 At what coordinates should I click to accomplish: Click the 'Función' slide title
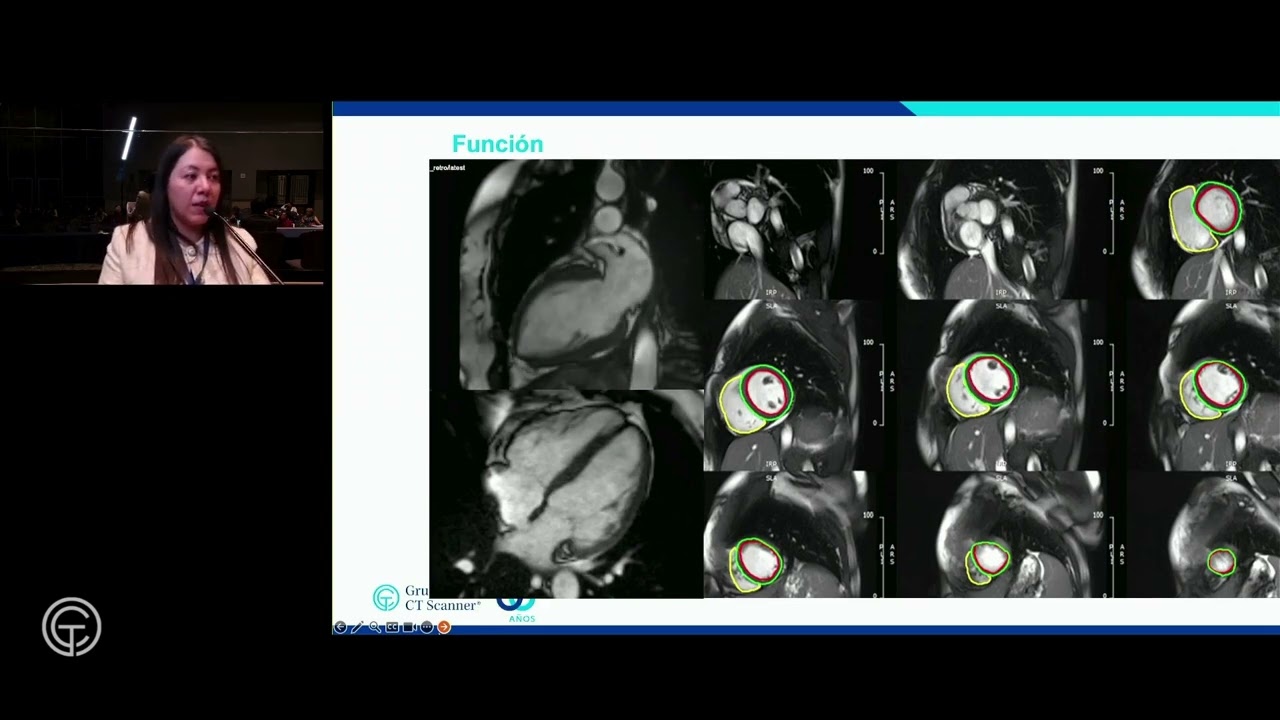tap(497, 144)
